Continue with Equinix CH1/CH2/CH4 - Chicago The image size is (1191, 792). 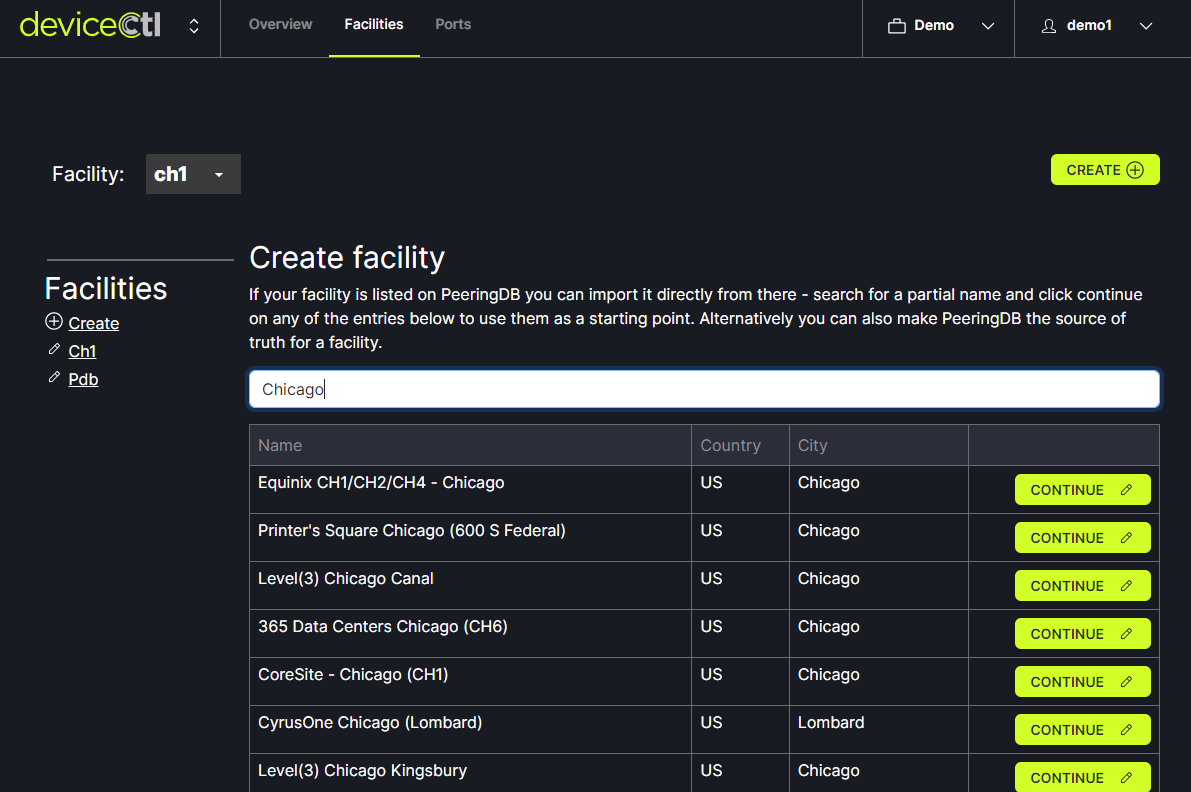coord(1082,490)
